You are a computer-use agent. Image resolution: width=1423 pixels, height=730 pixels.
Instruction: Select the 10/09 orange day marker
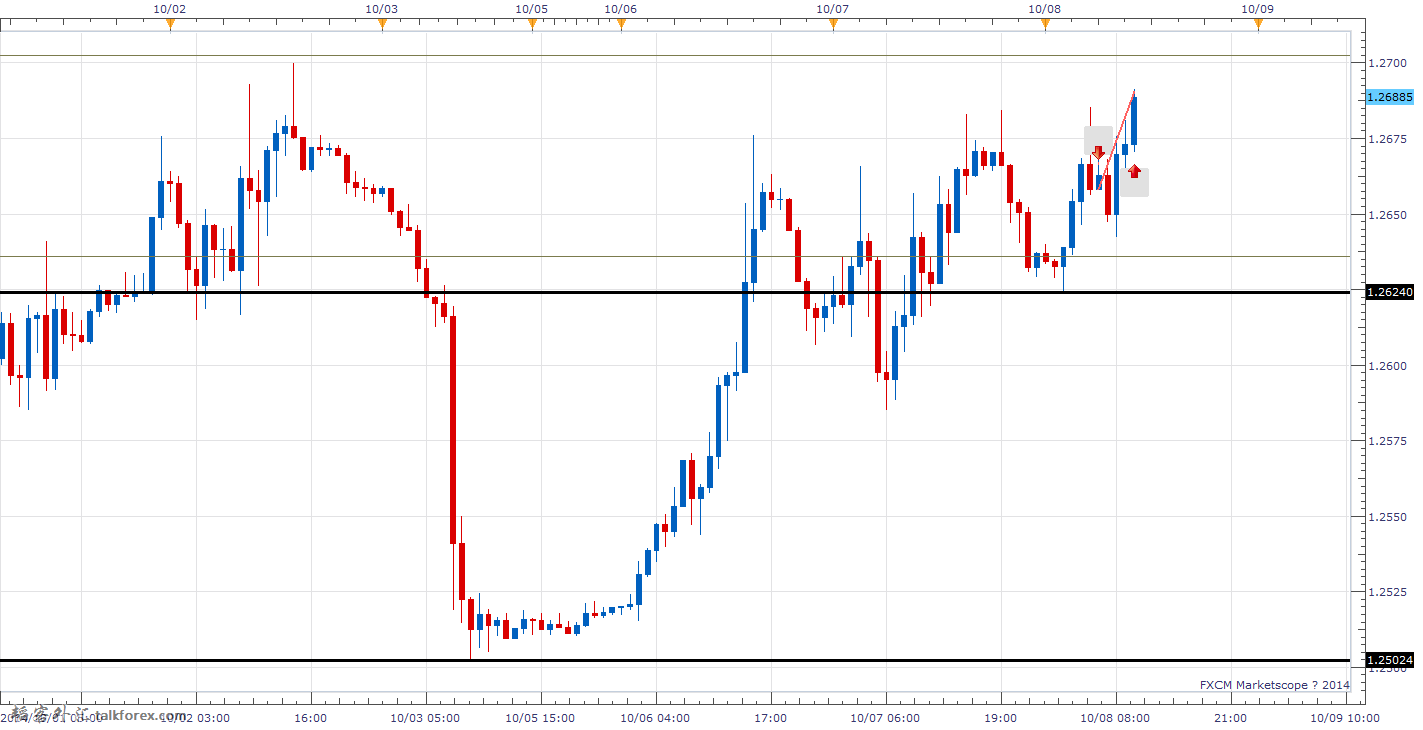[1258, 24]
